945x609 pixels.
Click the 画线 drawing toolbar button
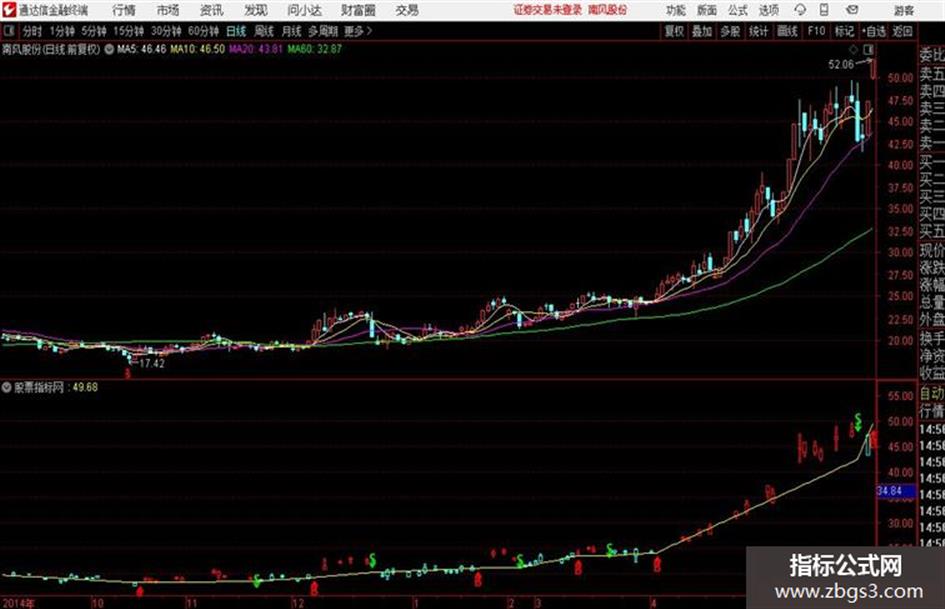[x=787, y=31]
